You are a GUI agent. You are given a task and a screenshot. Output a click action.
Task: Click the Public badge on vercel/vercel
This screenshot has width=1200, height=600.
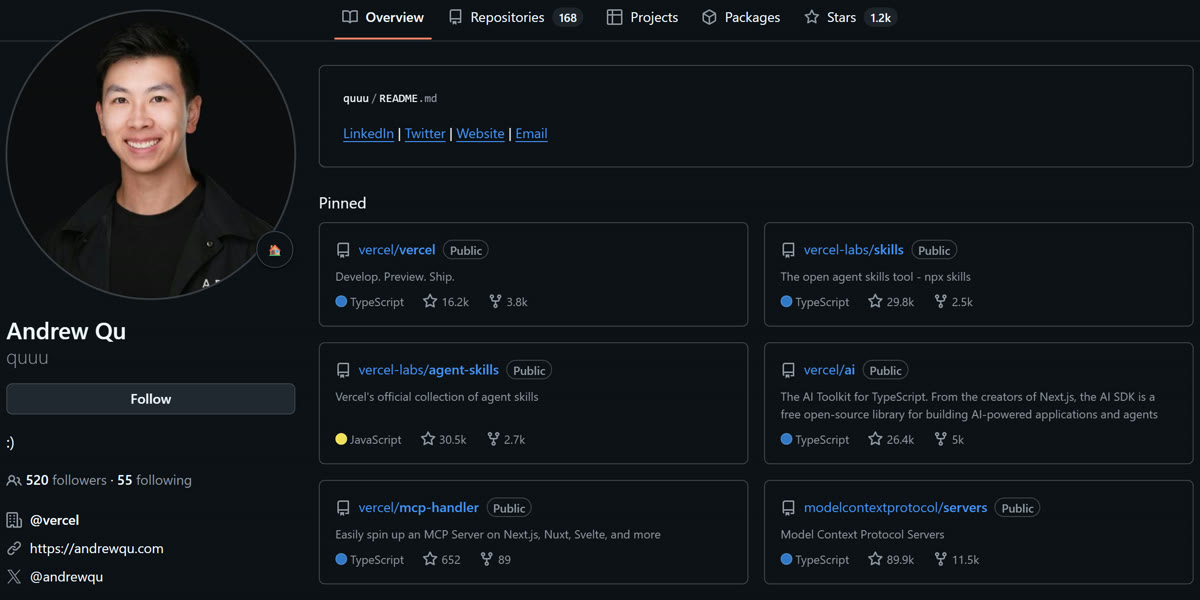466,251
